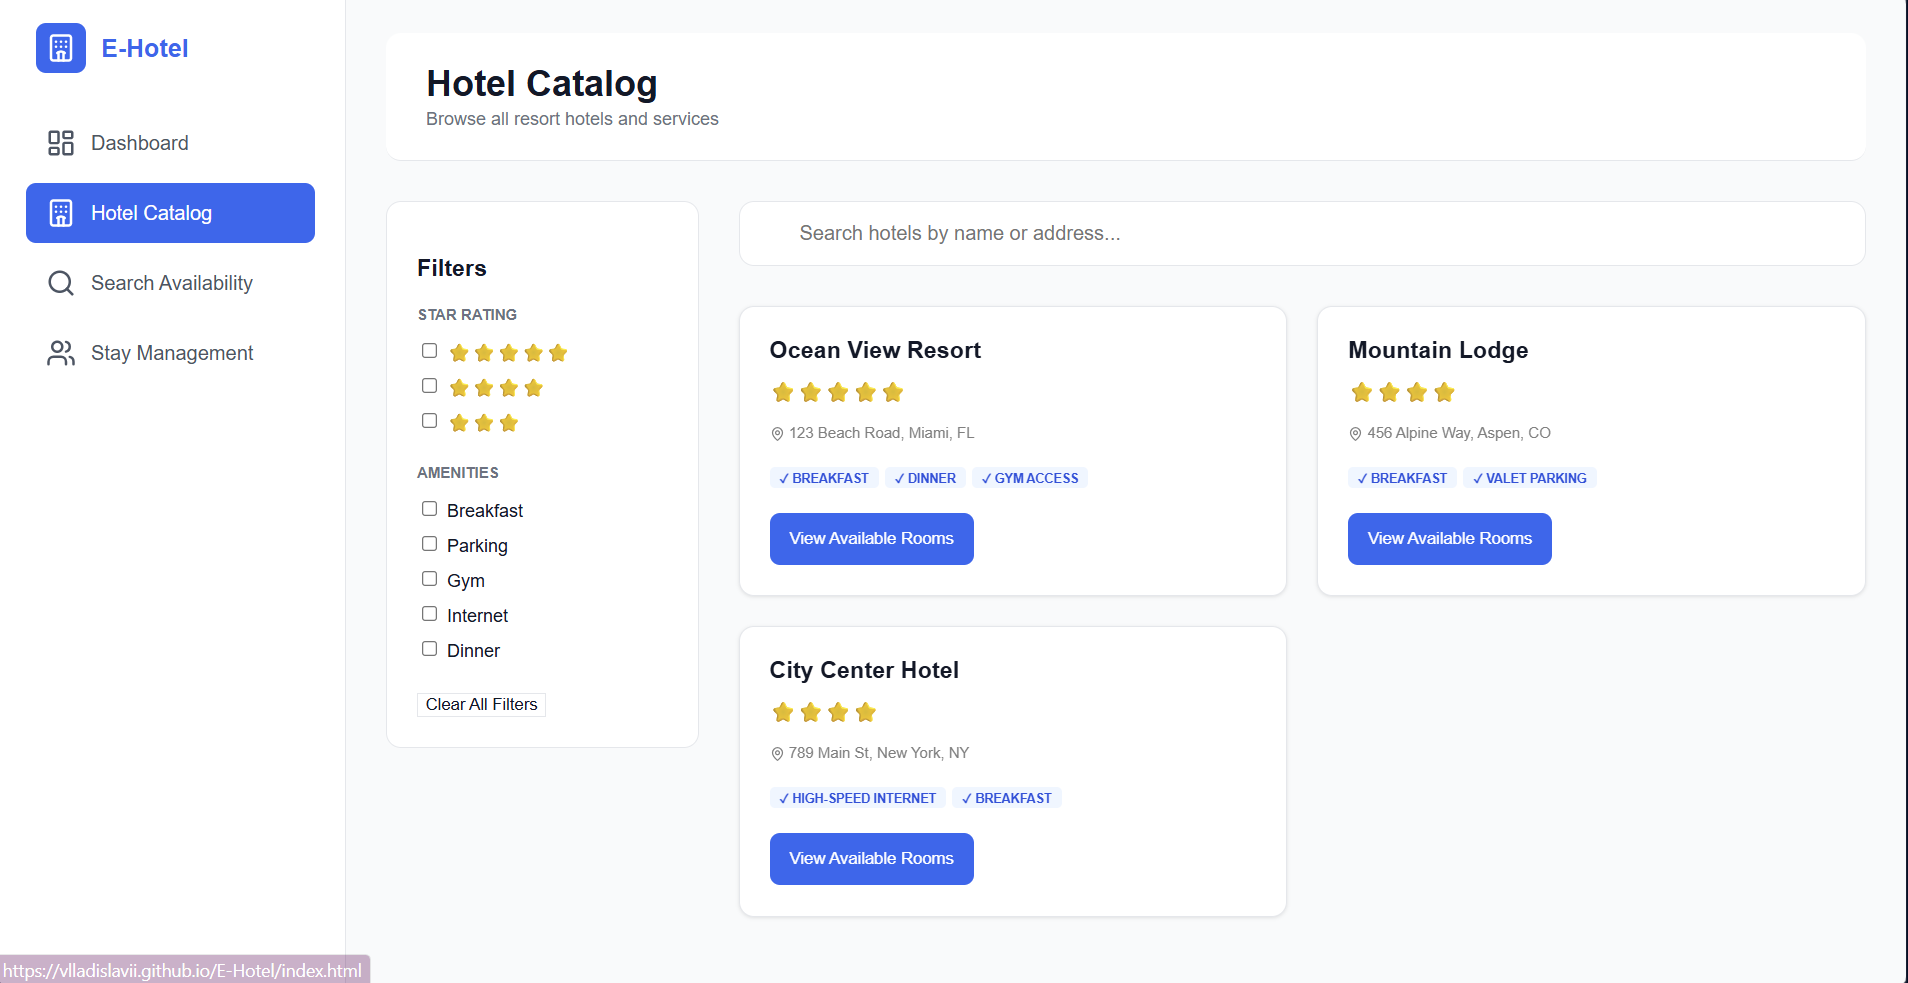
Task: Enable the Breakfast amenity filter
Action: pos(429,508)
